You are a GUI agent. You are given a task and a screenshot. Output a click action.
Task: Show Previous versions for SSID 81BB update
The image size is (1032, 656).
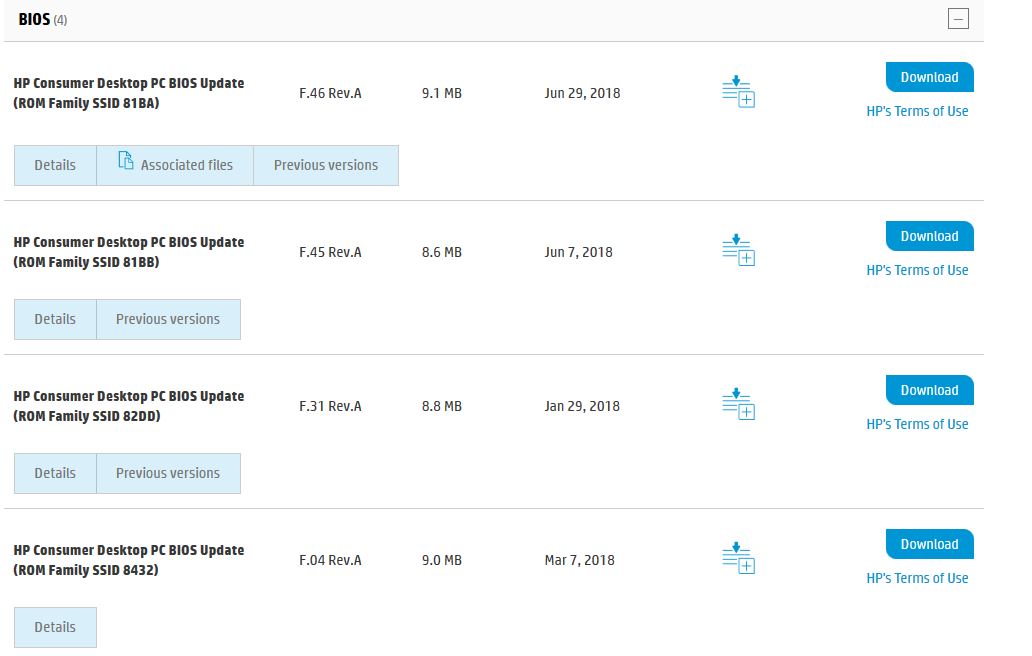pyautogui.click(x=168, y=319)
